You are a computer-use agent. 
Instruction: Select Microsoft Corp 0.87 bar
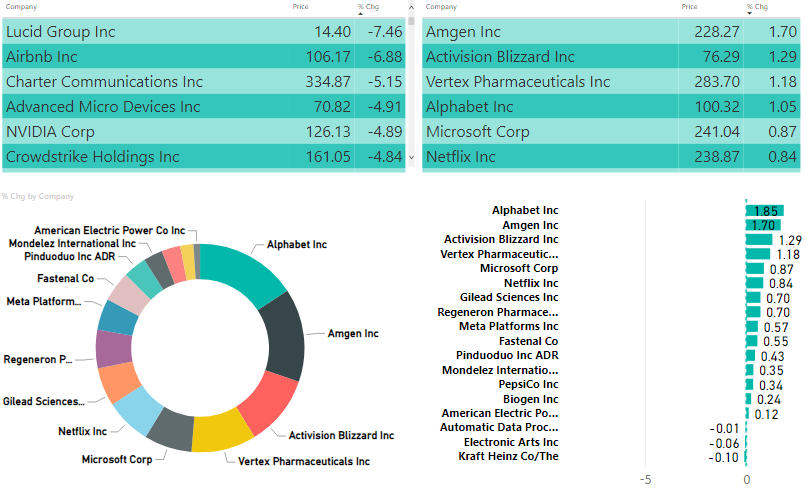click(755, 268)
